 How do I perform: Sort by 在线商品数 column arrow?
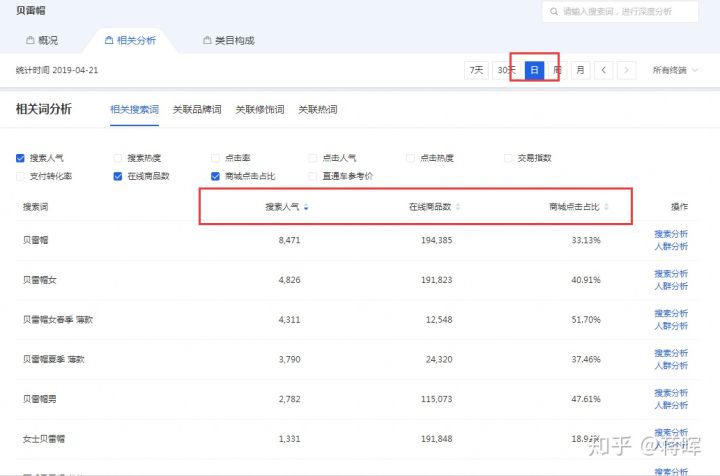(x=458, y=207)
